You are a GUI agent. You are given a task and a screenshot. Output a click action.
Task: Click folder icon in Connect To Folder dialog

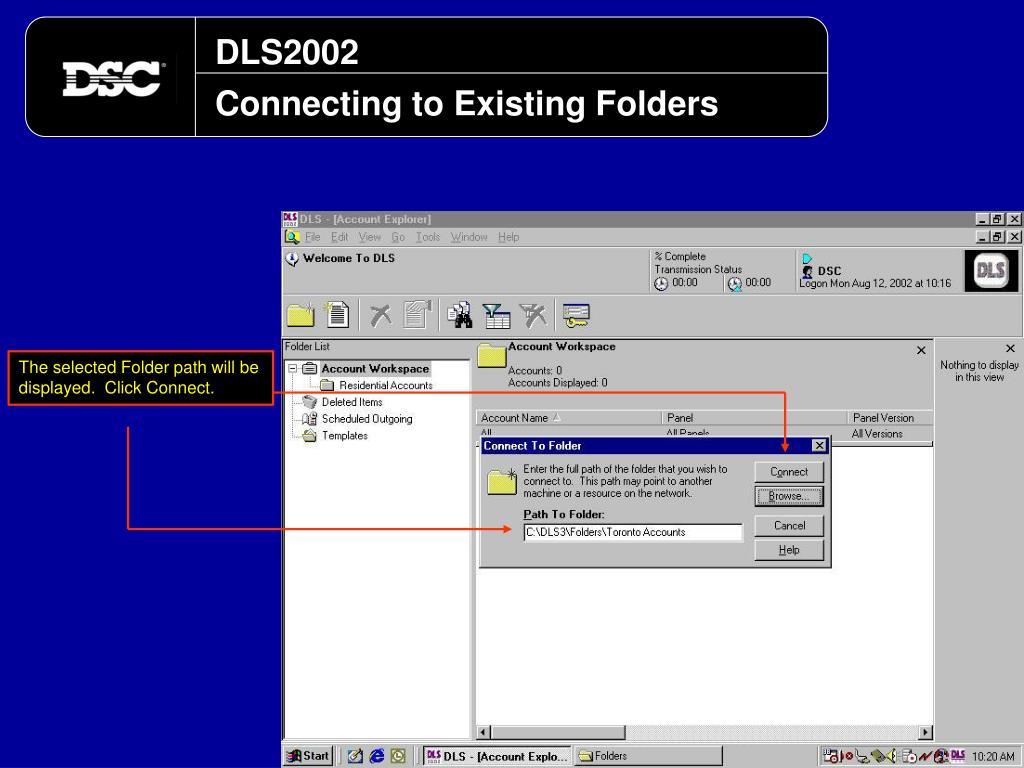tap(503, 481)
